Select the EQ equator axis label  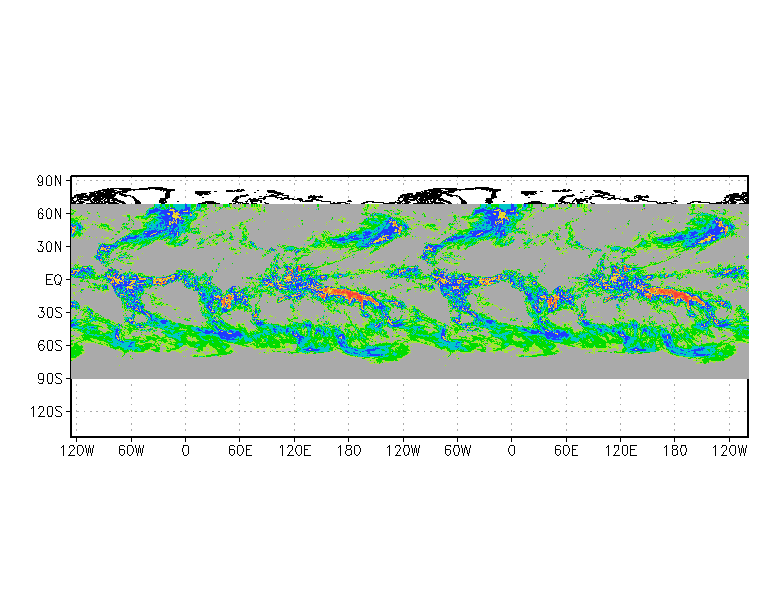pos(54,280)
